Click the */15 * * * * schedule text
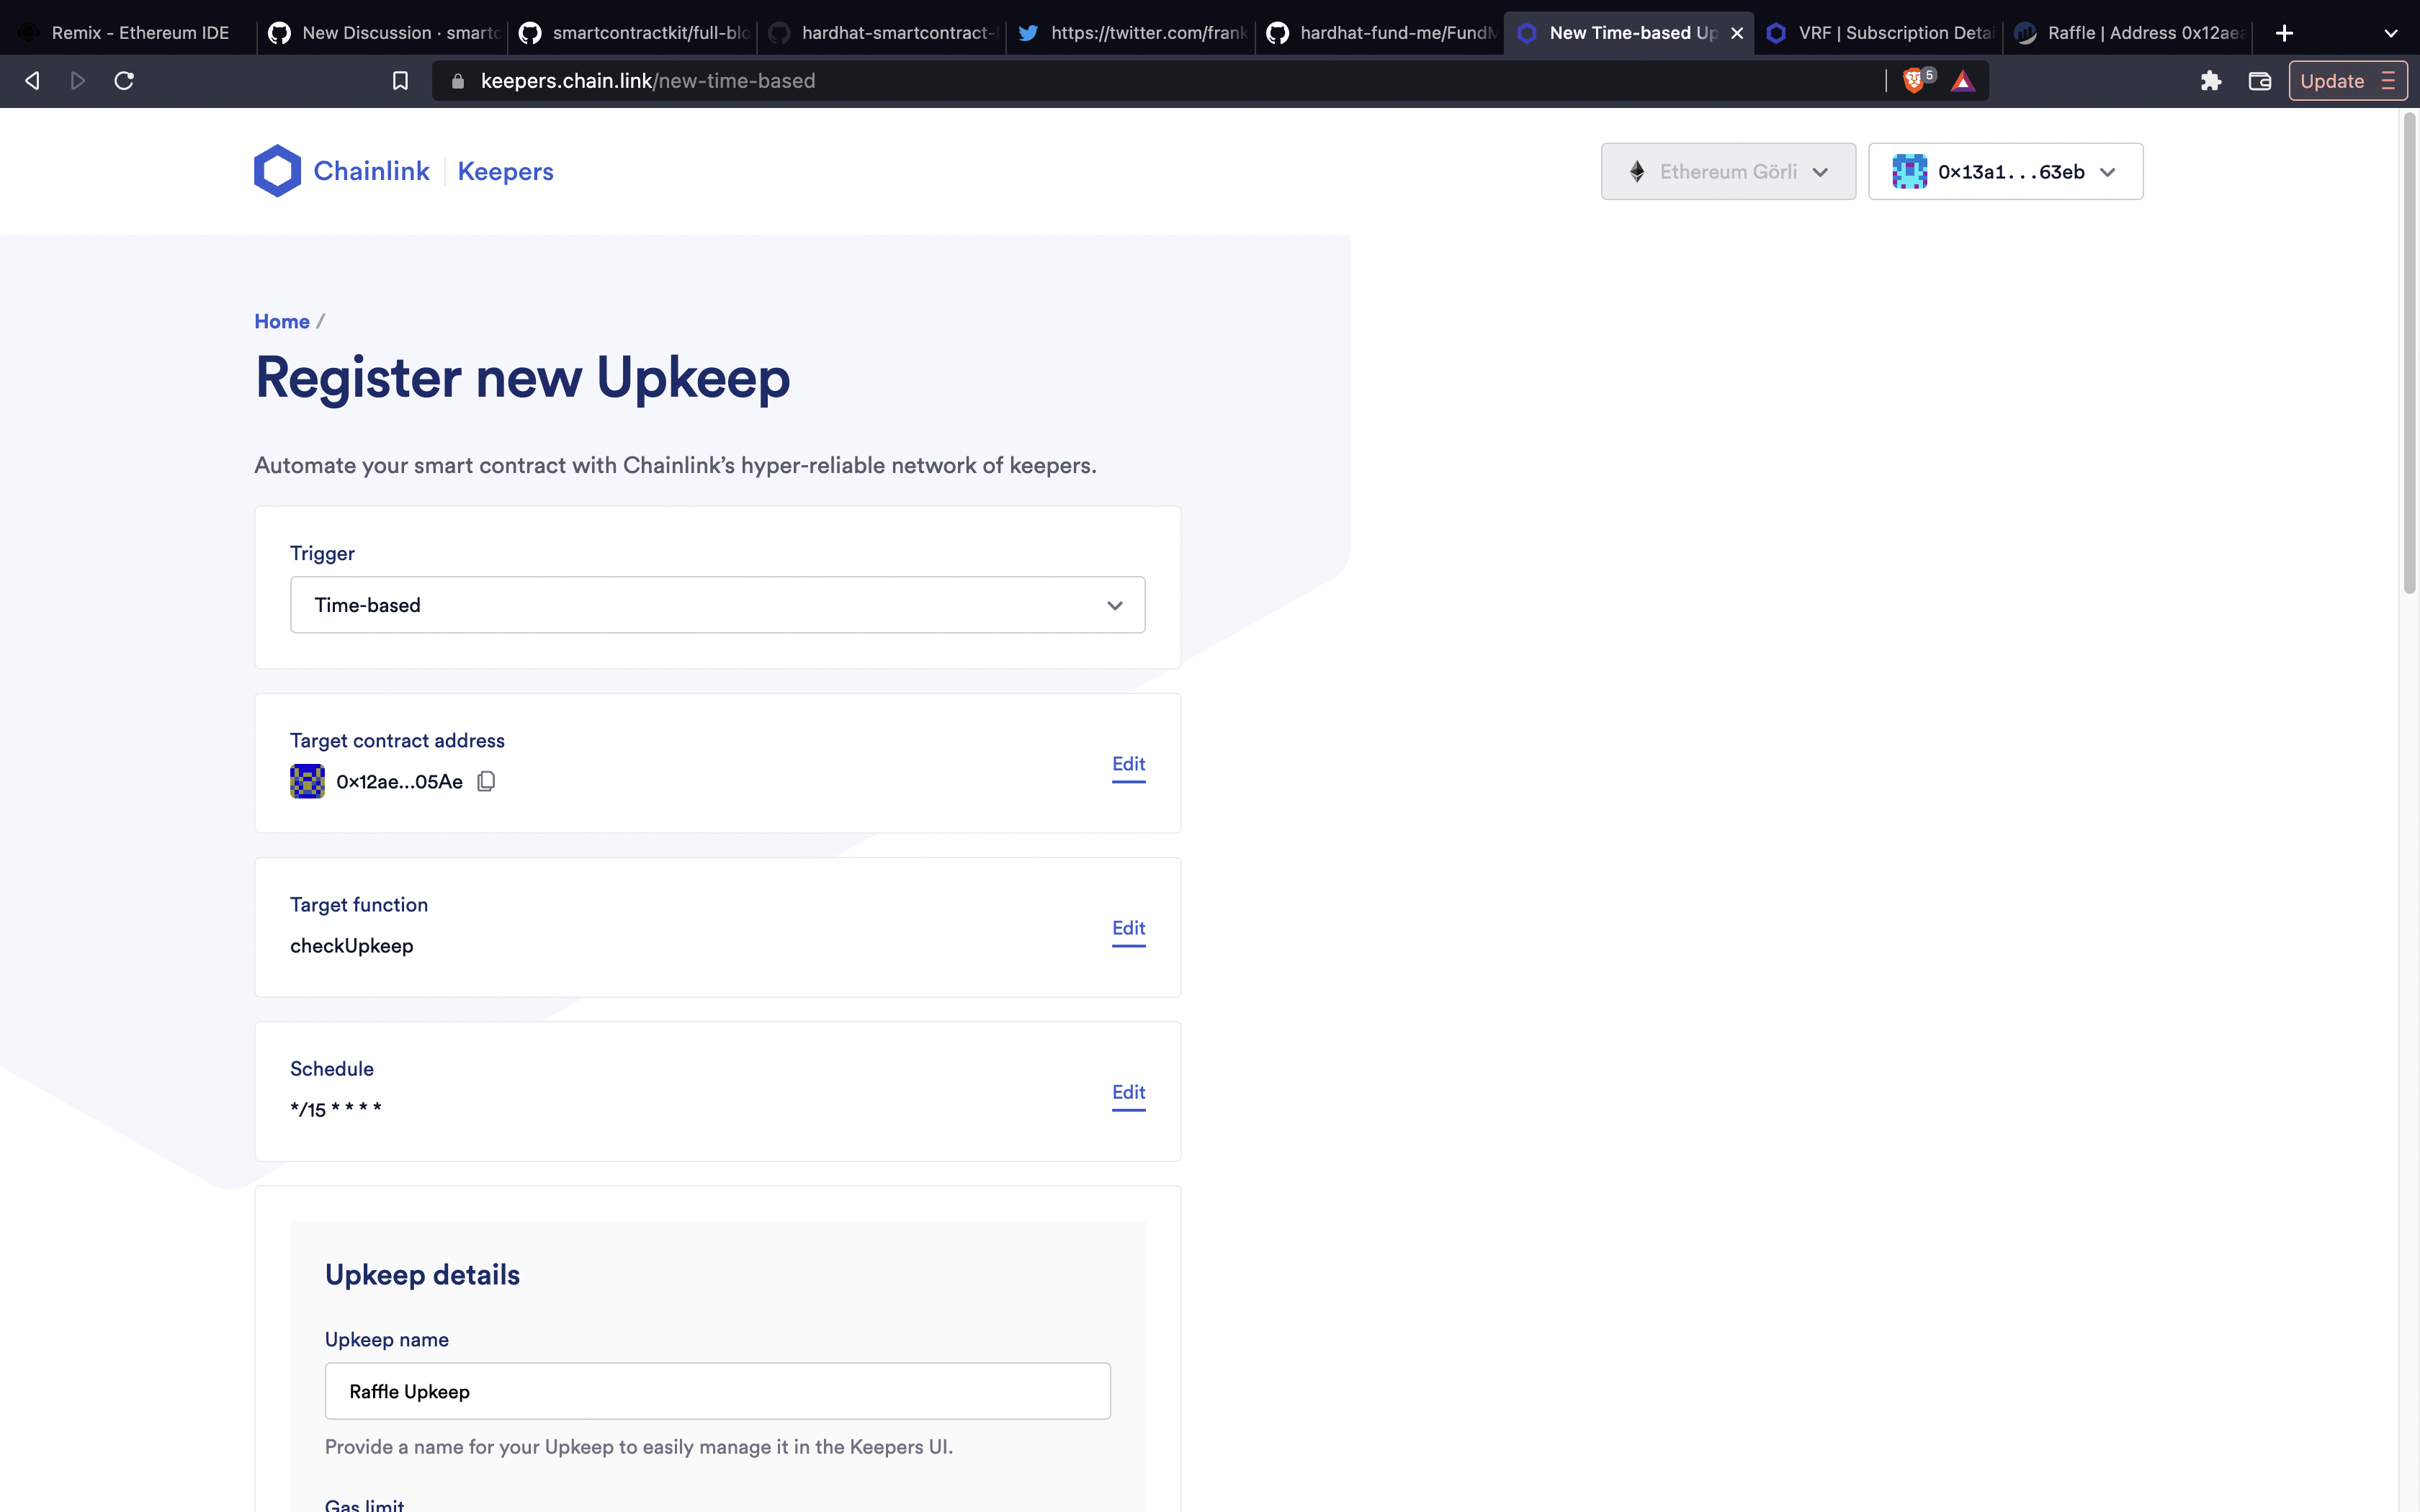The height and width of the screenshot is (1512, 2420). (x=336, y=1109)
